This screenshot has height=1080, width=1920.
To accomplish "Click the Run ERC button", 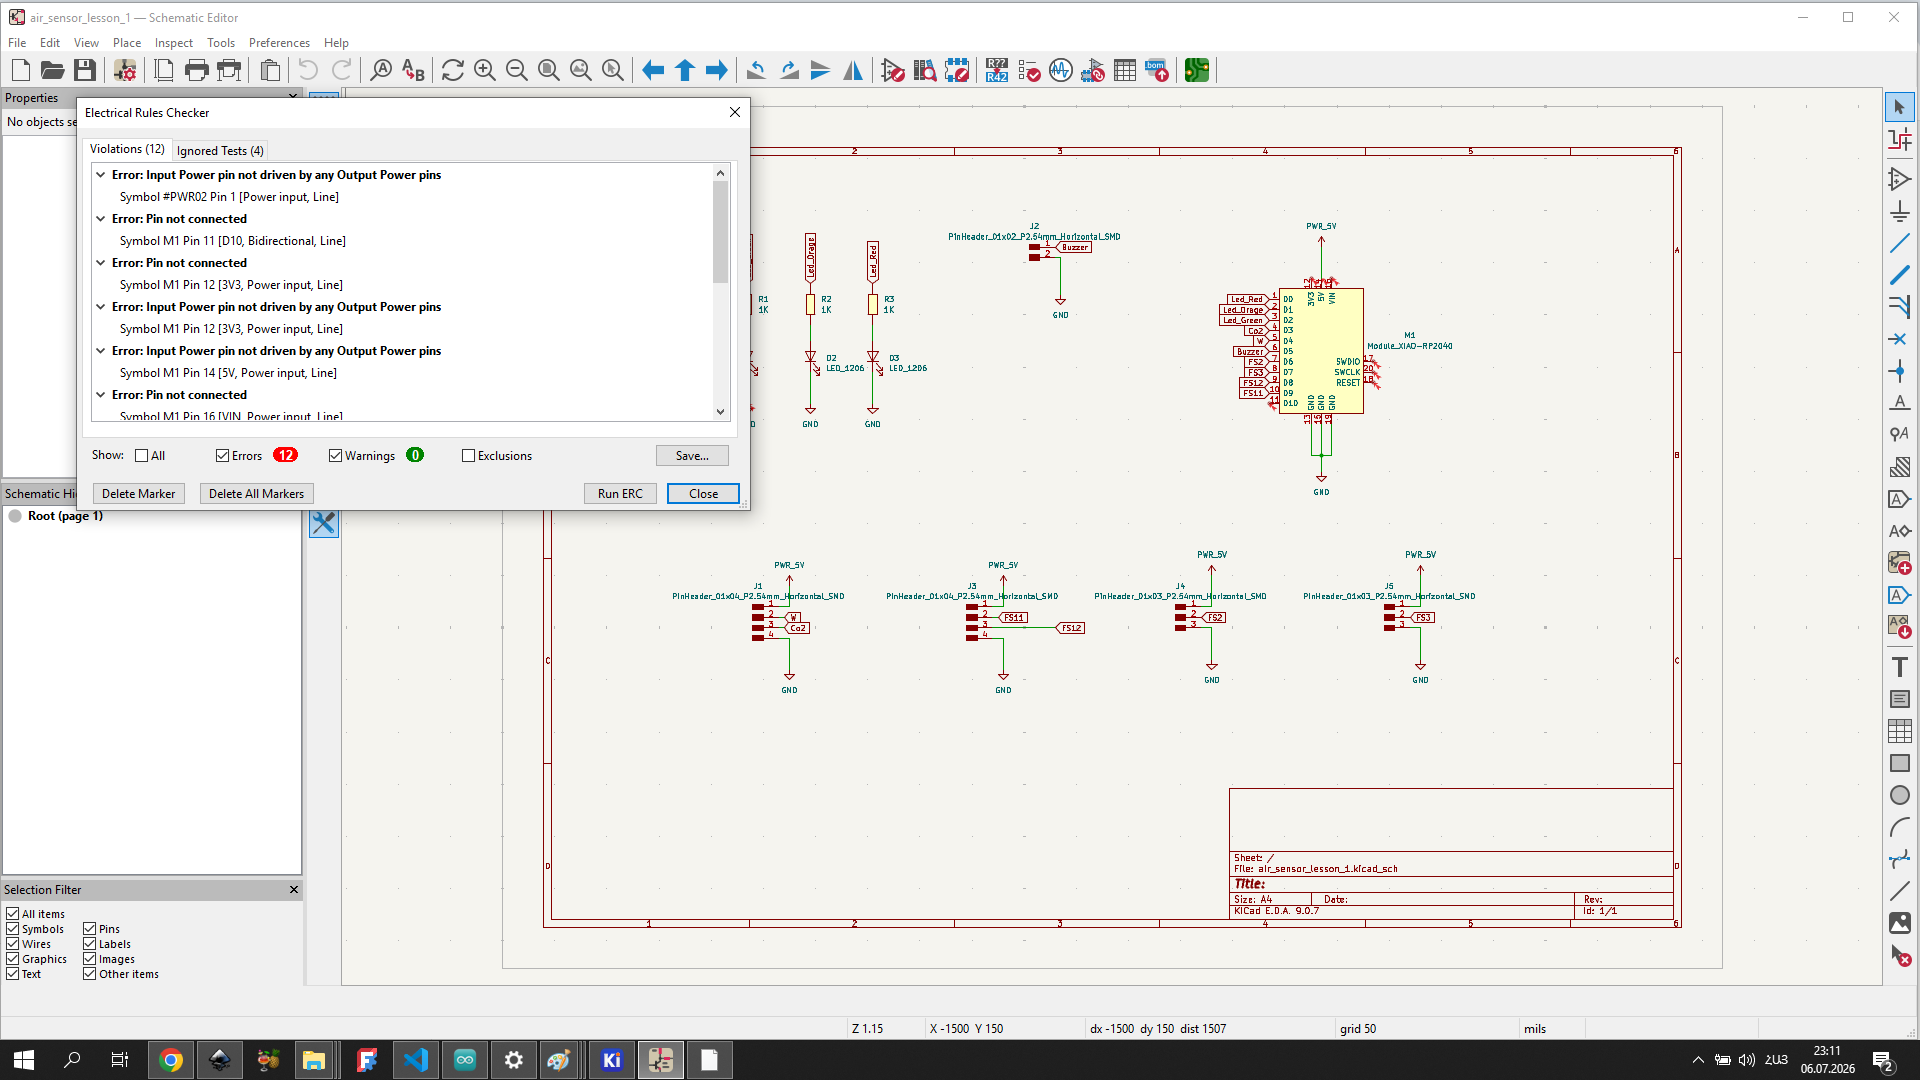I will click(620, 494).
